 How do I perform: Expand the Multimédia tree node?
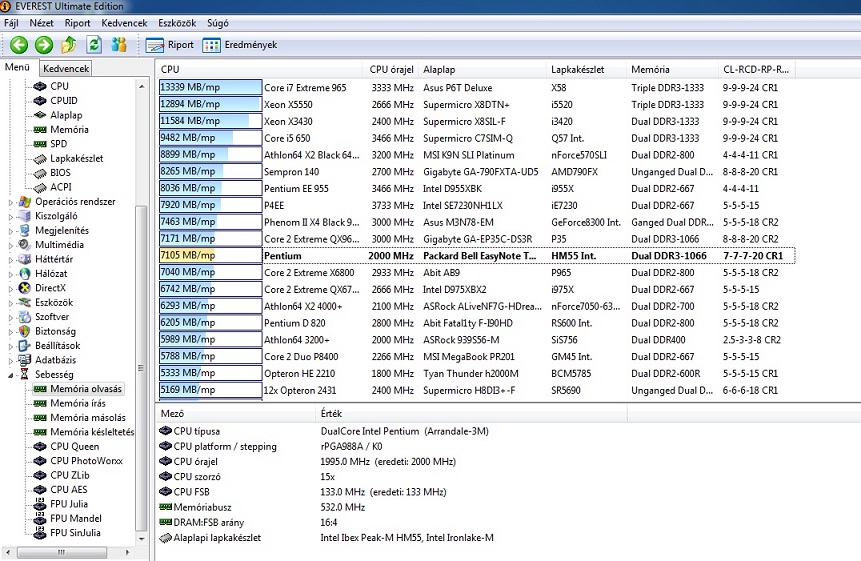[10, 245]
